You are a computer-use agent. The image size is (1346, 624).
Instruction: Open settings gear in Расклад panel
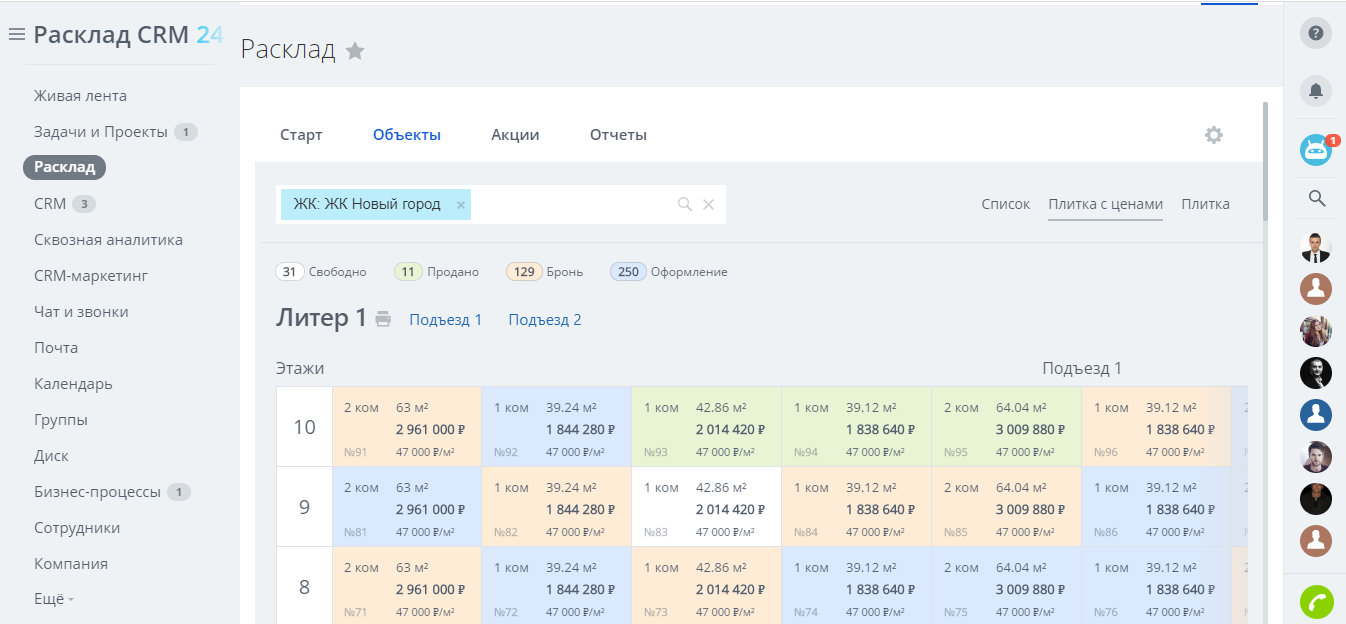pos(1214,135)
